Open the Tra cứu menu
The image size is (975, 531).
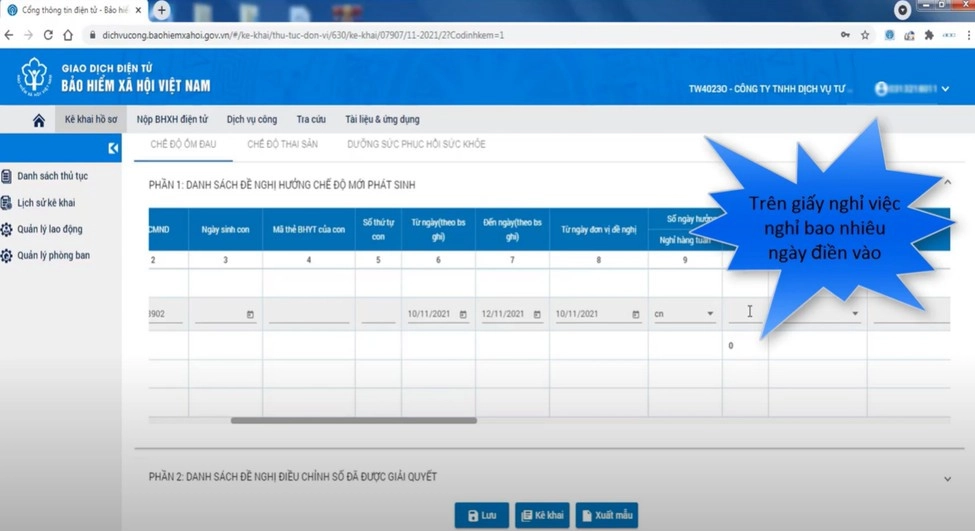311,119
